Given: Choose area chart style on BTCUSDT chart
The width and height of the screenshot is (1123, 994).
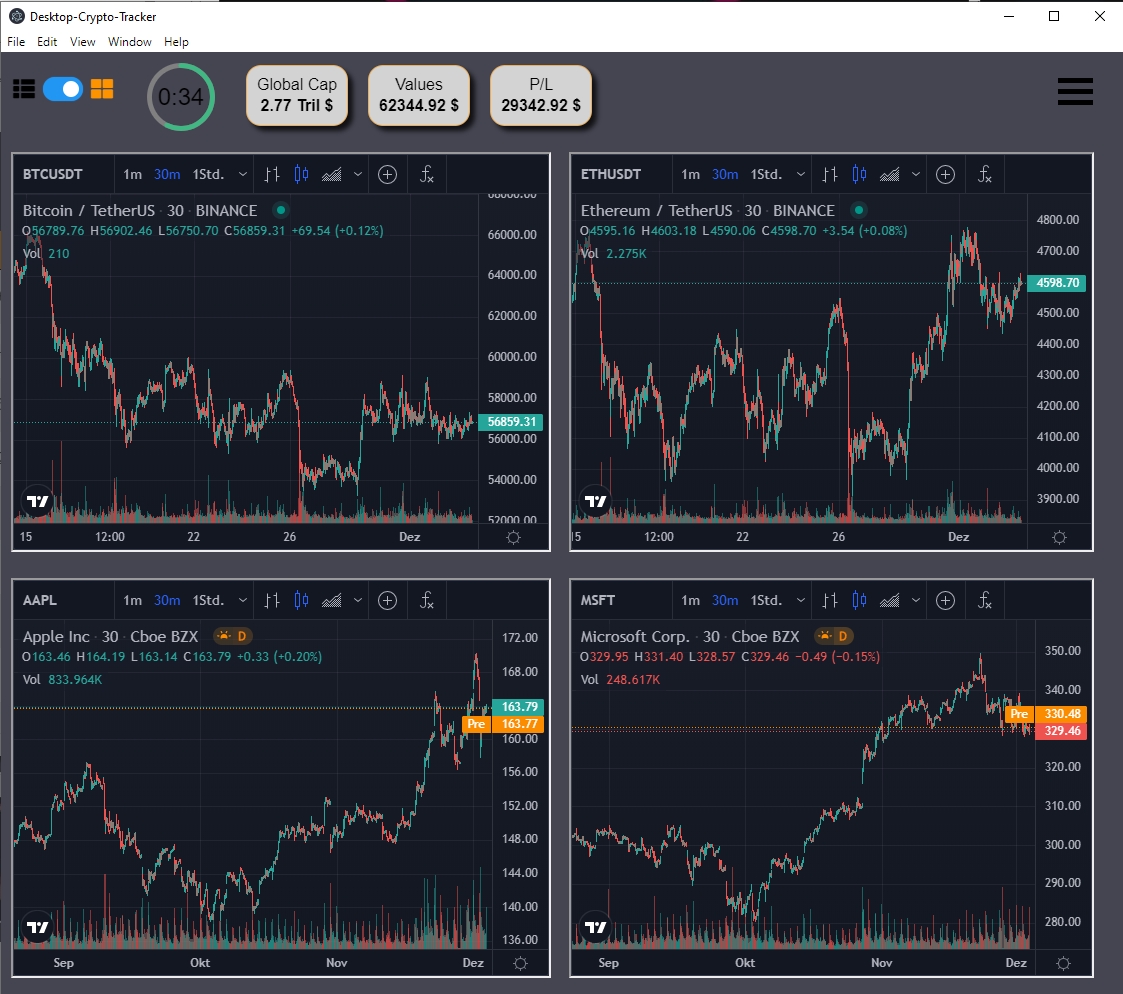Looking at the screenshot, I should click(x=331, y=174).
